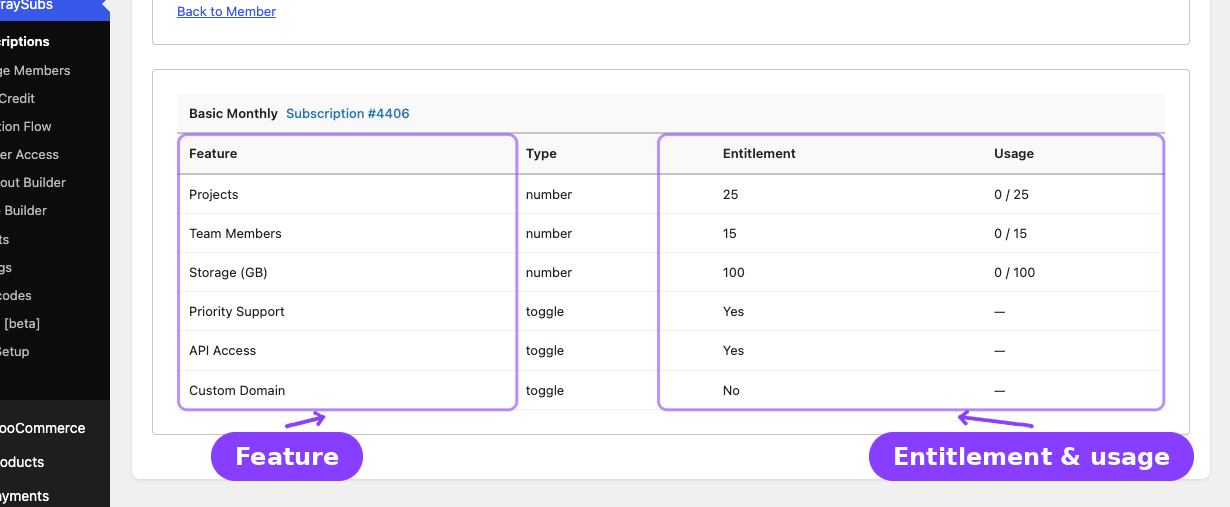This screenshot has height=507, width=1230.
Task: Click the usage dash in Custom Domain row
Action: (999, 390)
